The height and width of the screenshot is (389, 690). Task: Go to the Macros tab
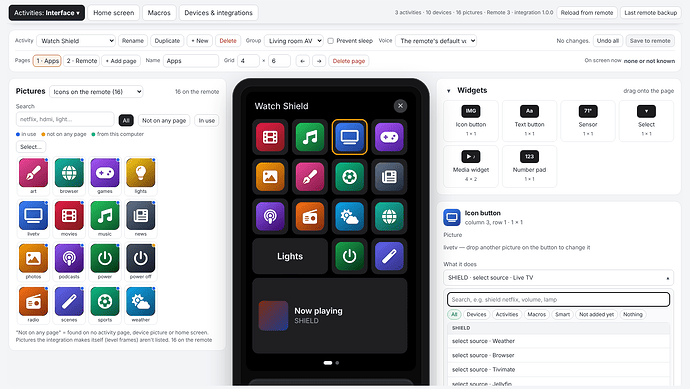[159, 13]
